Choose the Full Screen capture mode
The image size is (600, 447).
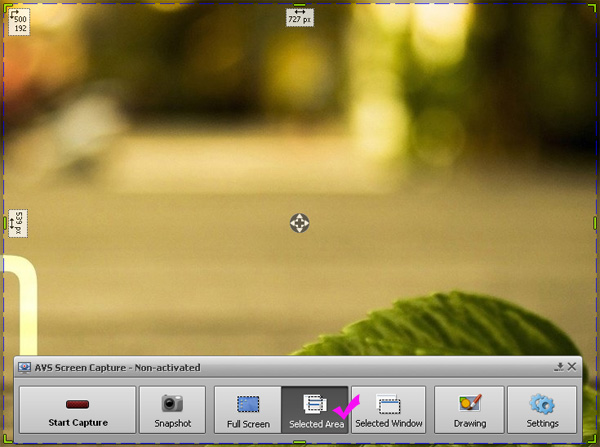pos(248,410)
